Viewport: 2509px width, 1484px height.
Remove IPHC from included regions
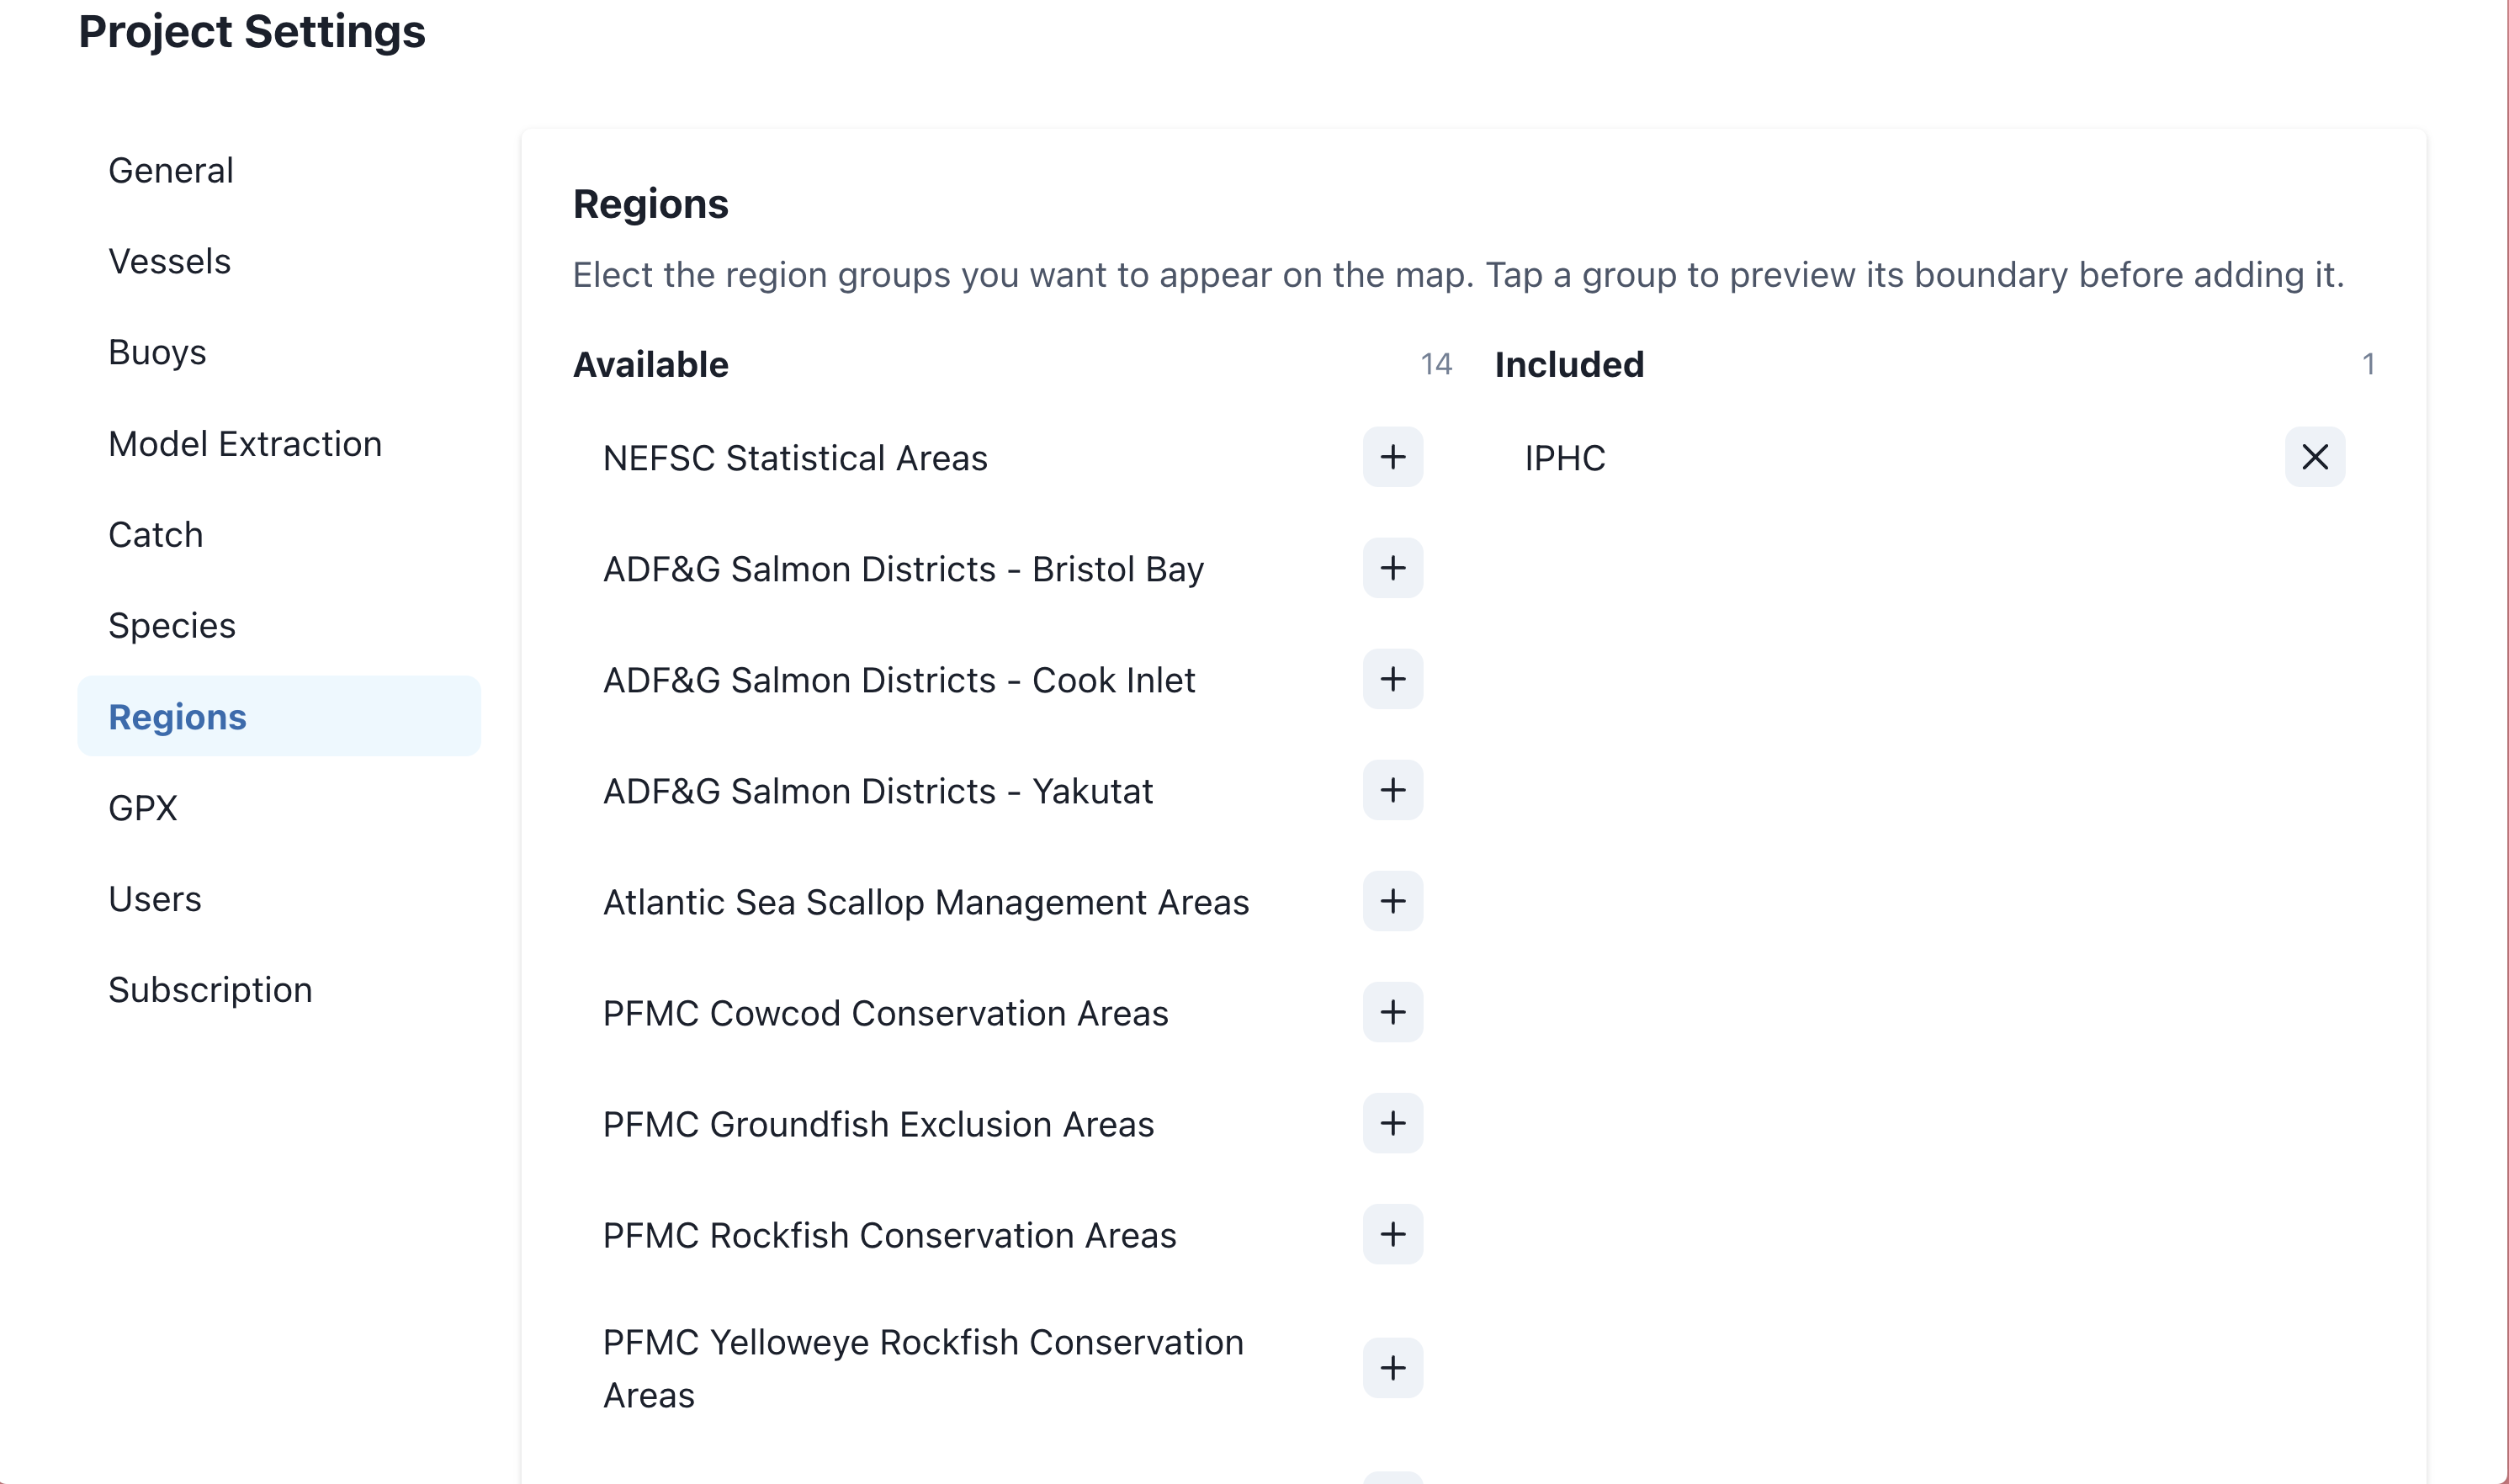coord(2314,457)
